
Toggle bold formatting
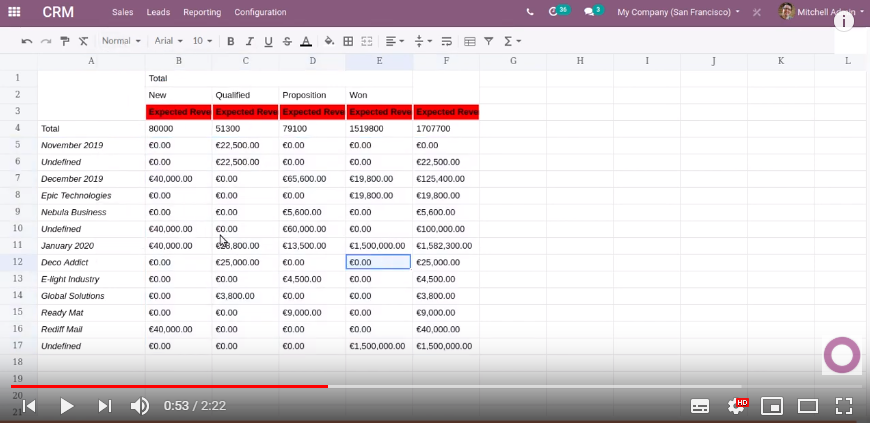click(230, 41)
